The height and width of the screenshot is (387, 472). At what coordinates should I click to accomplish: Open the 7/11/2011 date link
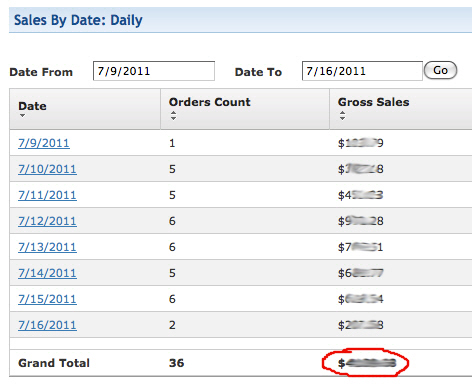click(x=47, y=195)
